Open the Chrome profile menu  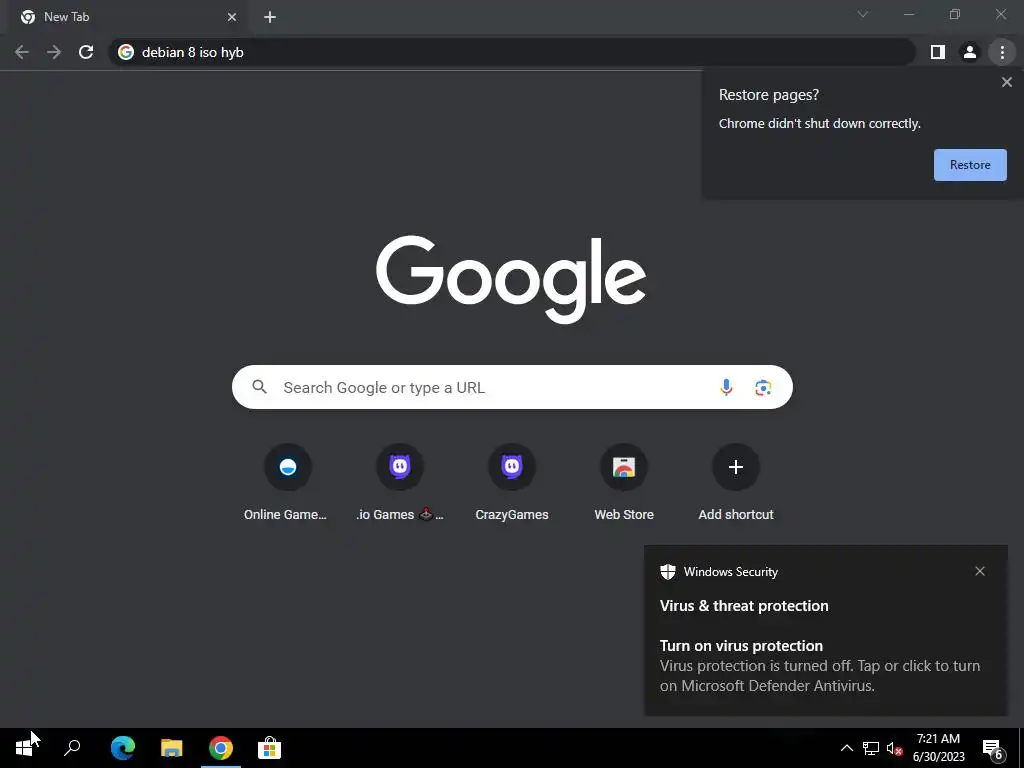(970, 52)
